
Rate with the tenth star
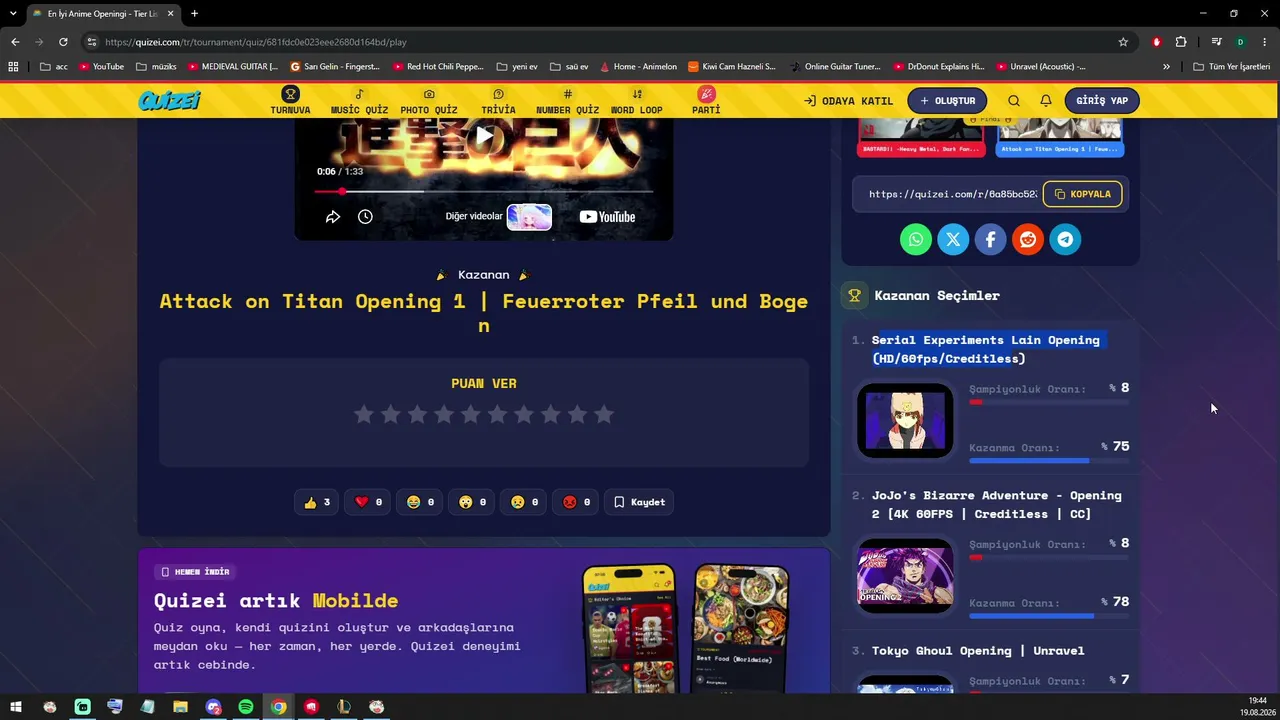click(x=604, y=414)
